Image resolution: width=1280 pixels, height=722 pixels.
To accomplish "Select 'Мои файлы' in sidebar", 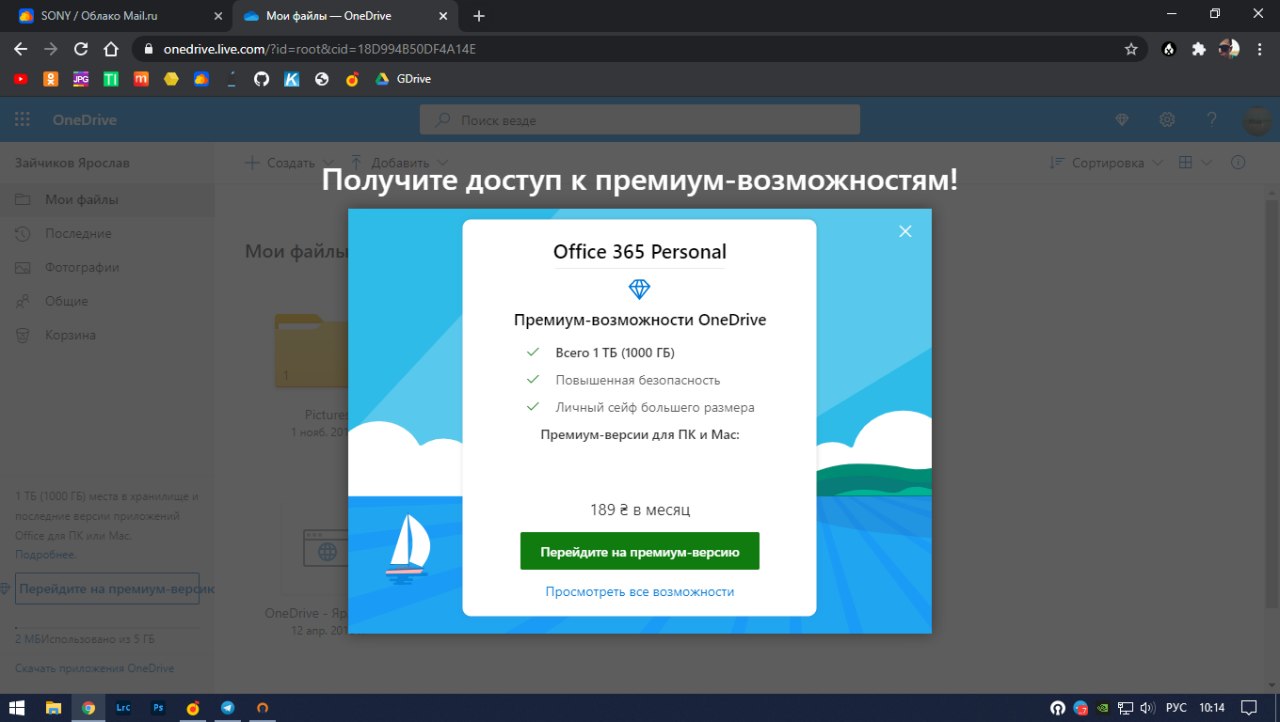I will point(107,200).
